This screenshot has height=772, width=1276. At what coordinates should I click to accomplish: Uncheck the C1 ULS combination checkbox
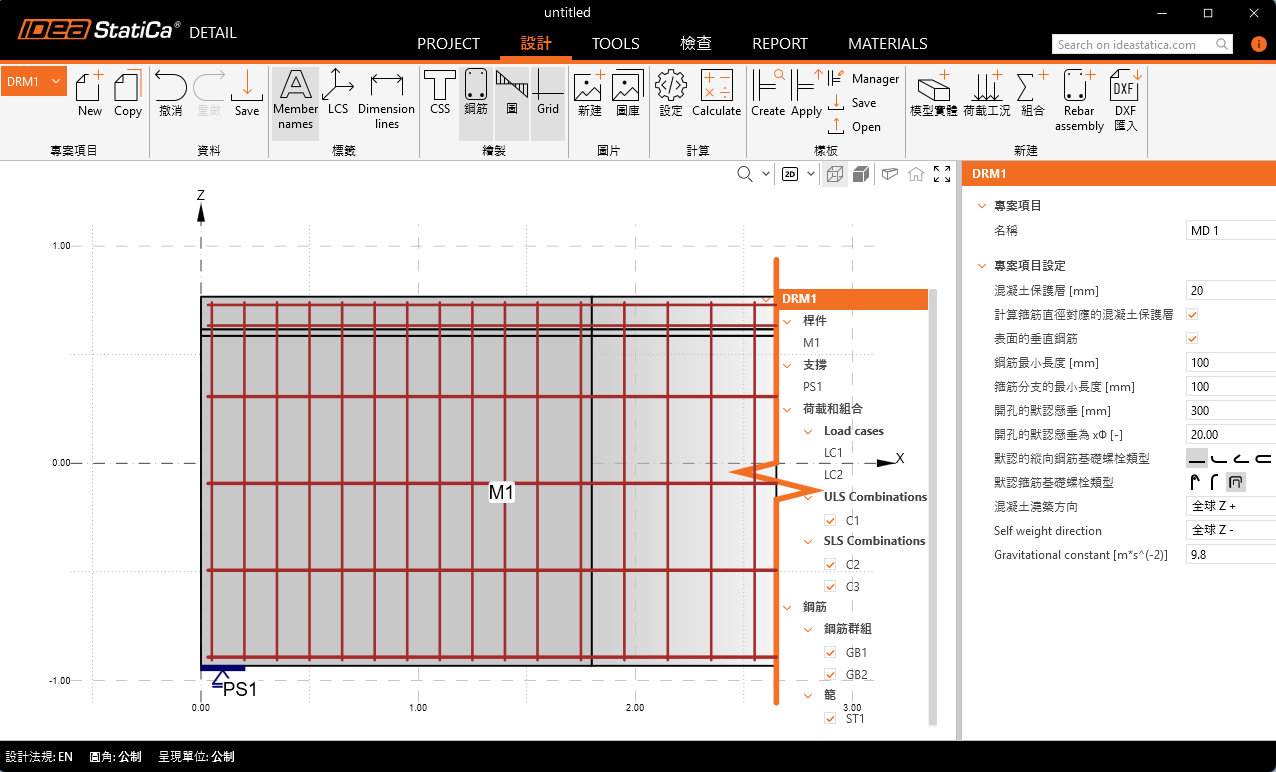tap(830, 520)
